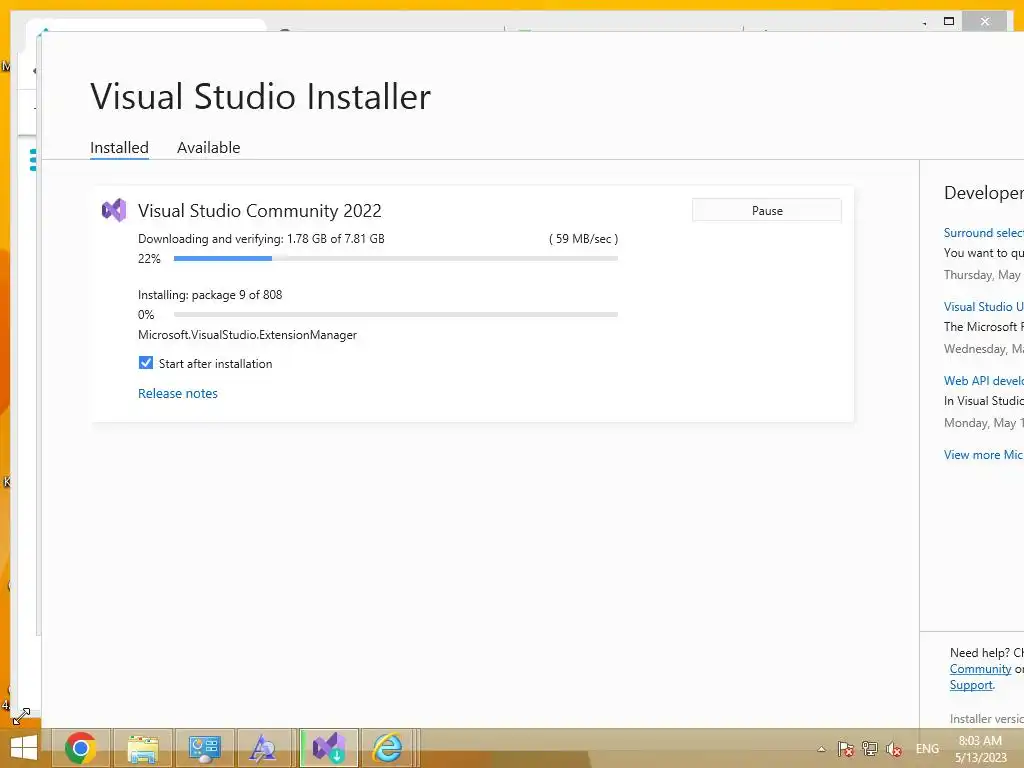Click the Action Center flag tray icon
1024x768 pixels.
click(846, 749)
